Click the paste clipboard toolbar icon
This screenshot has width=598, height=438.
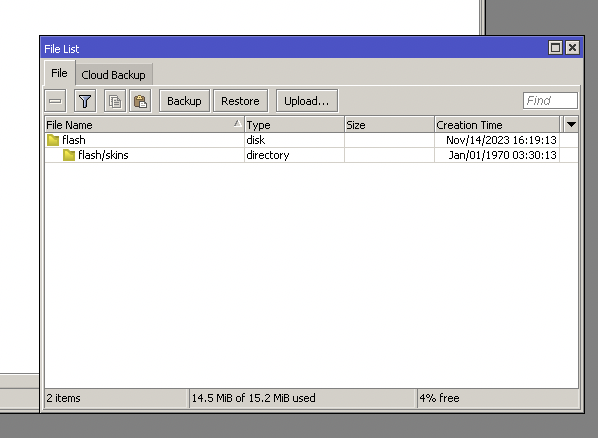click(140, 101)
